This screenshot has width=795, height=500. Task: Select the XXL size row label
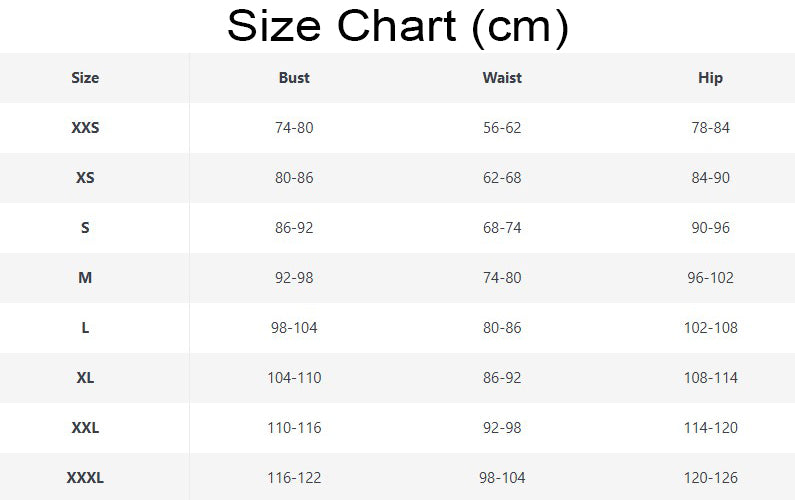tap(85, 428)
